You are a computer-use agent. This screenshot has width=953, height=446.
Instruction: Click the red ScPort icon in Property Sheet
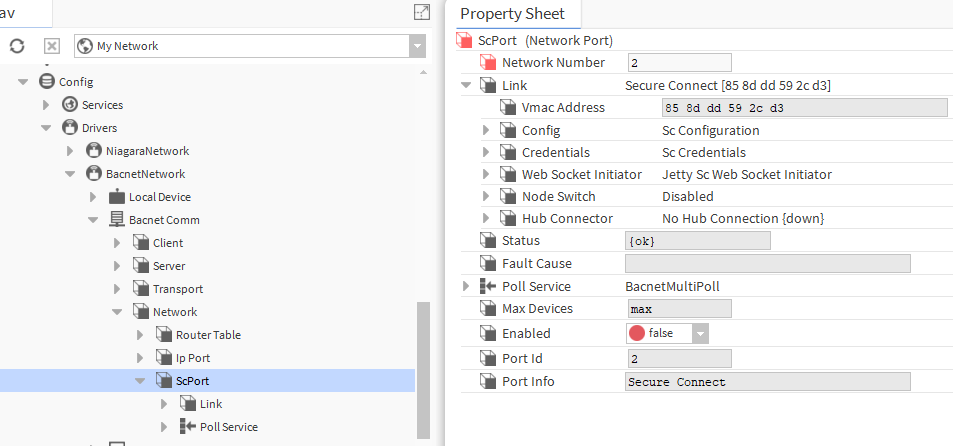[465, 40]
